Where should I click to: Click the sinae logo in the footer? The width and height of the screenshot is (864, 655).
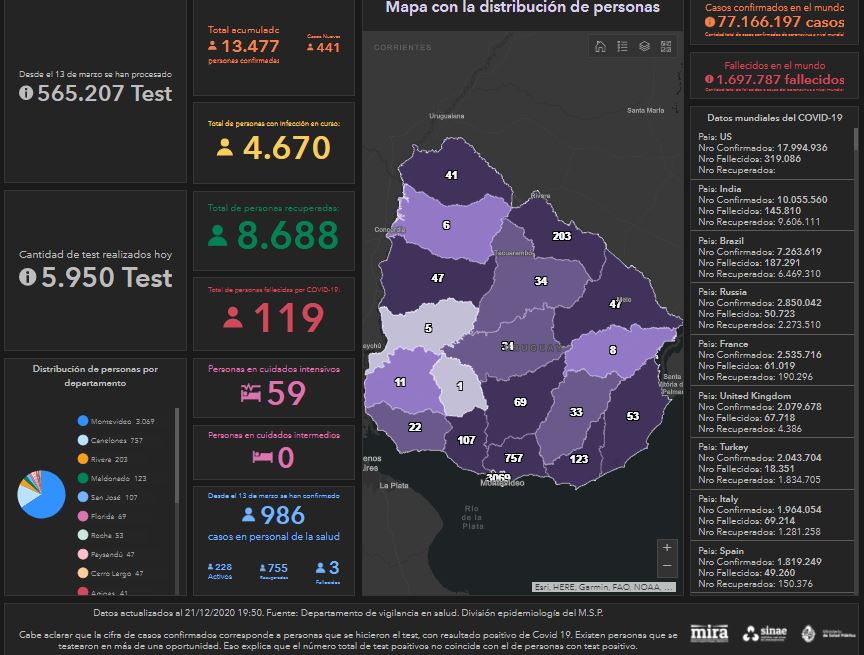point(764,633)
